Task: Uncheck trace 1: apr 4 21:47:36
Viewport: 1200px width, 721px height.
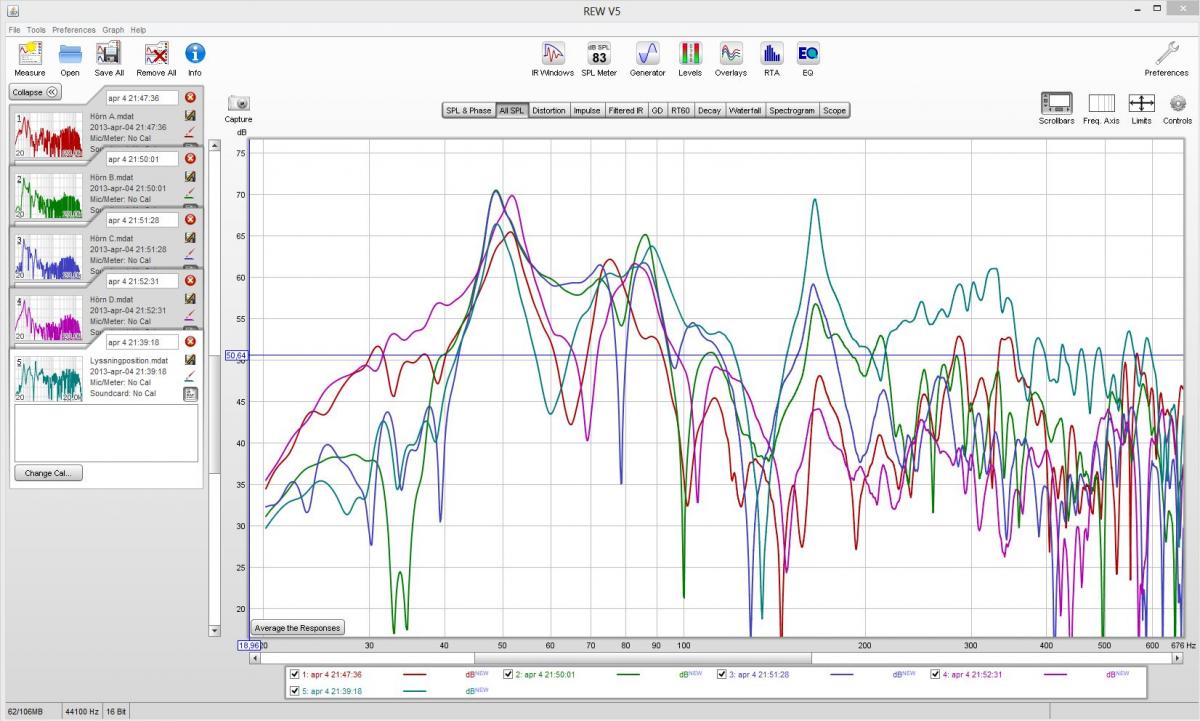Action: 296,674
